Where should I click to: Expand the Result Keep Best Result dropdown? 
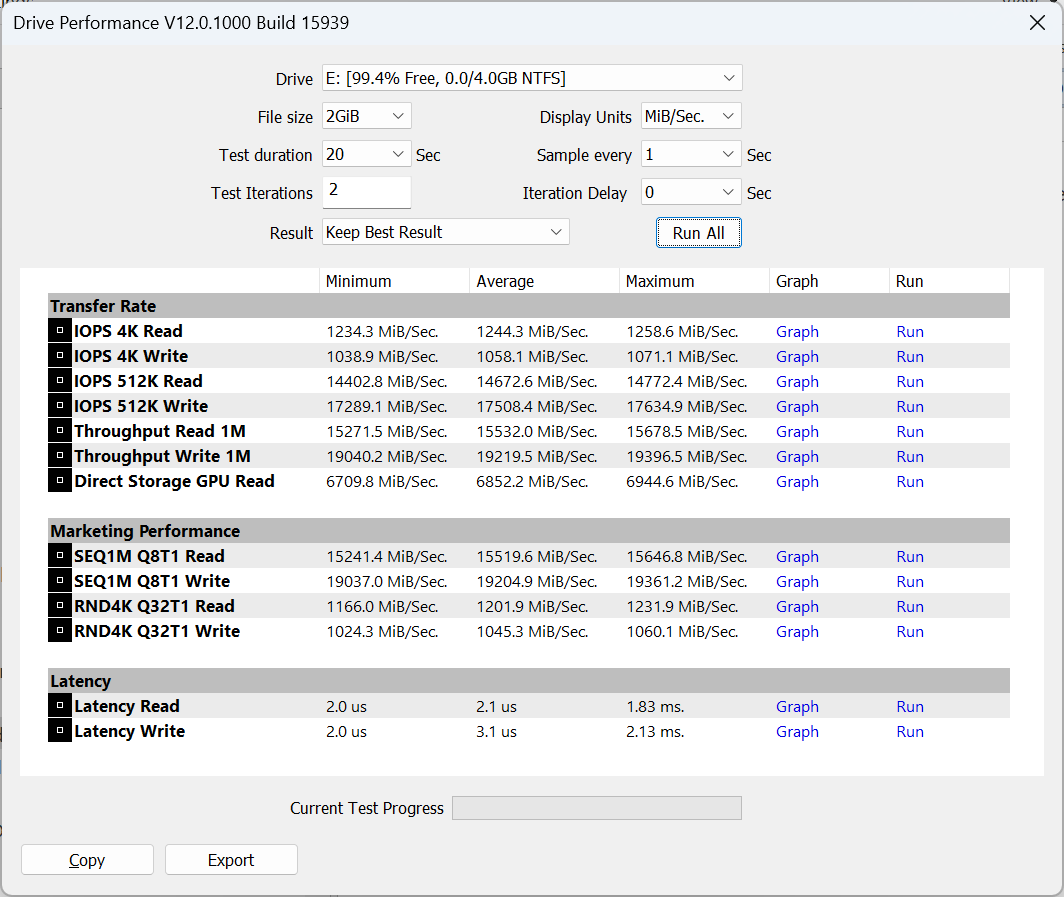[446, 232]
